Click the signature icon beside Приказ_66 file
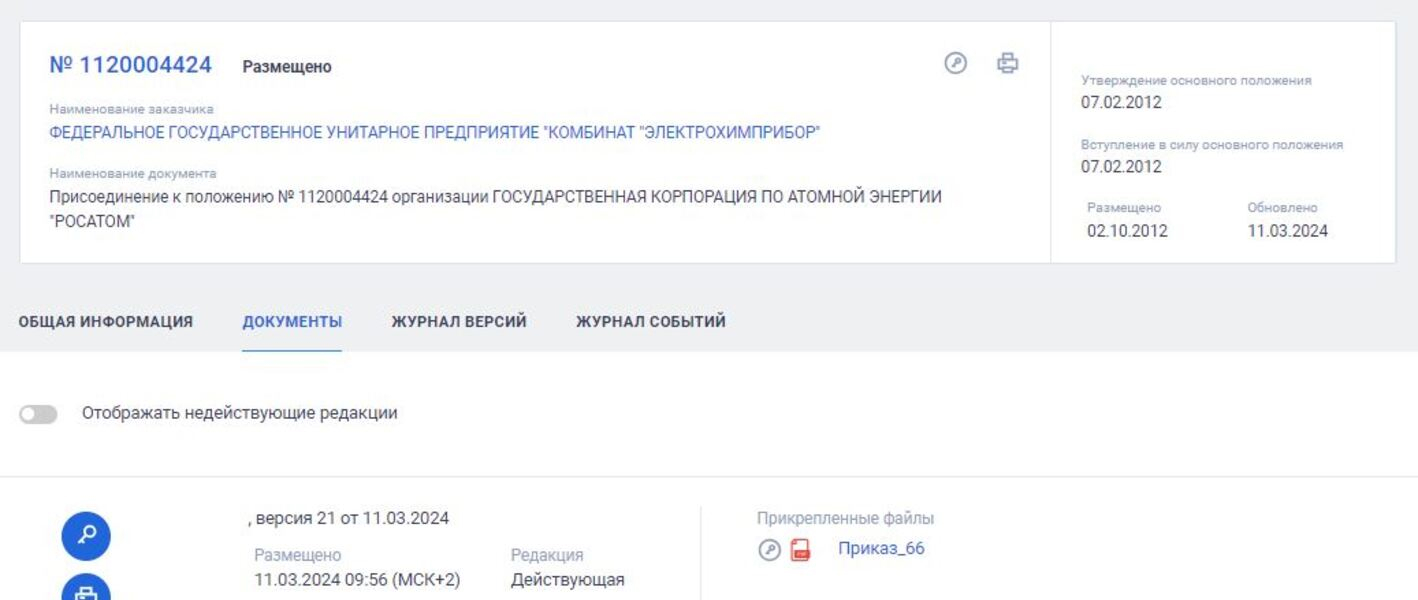The height and width of the screenshot is (600, 1418). click(x=769, y=549)
